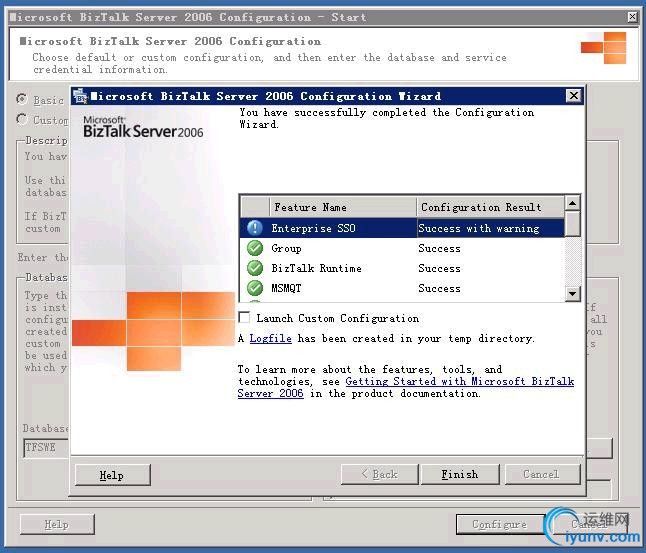Select the Basic radio button in background window

tap(22, 99)
